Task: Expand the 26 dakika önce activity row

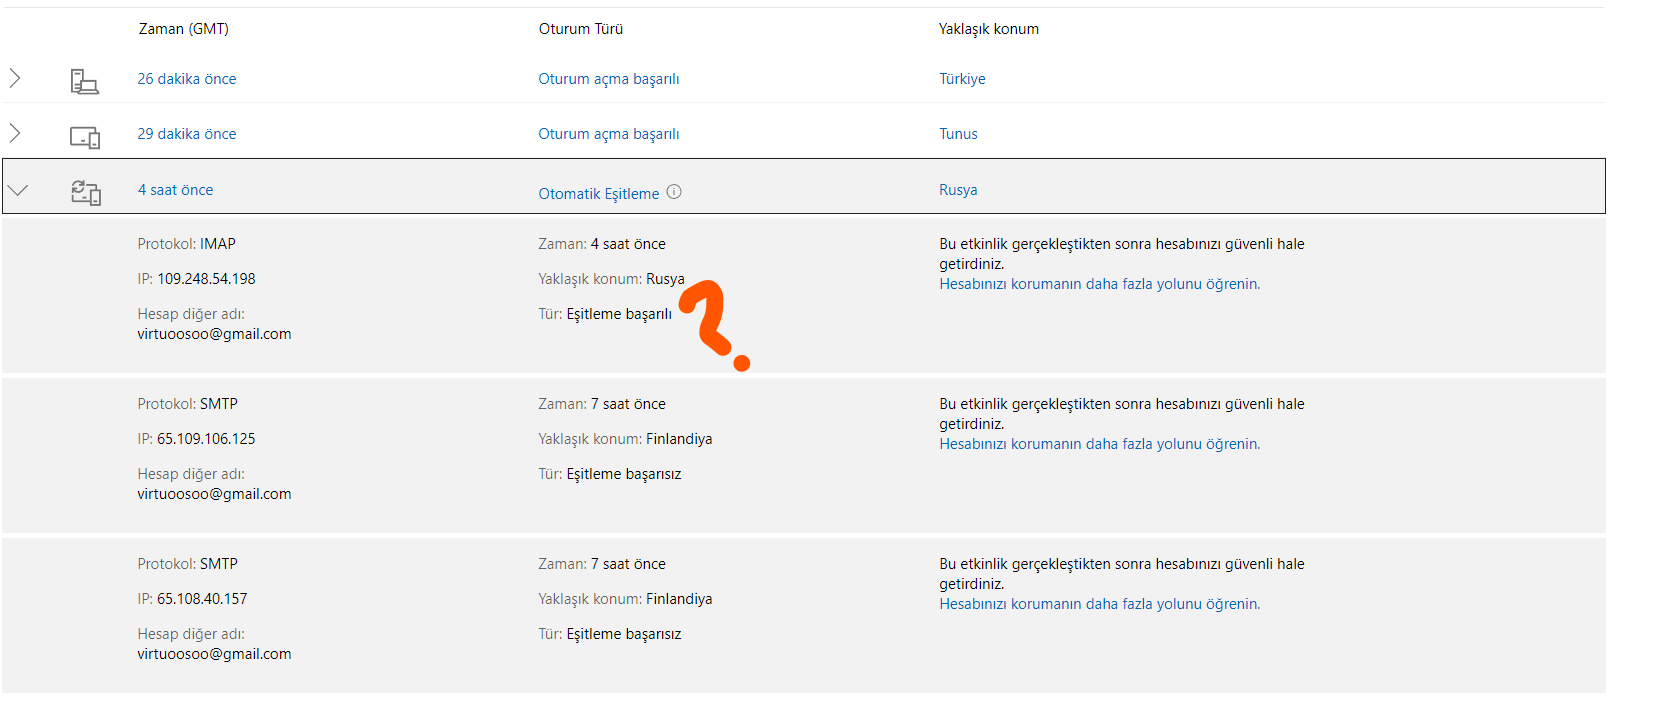Action: pos(15,78)
